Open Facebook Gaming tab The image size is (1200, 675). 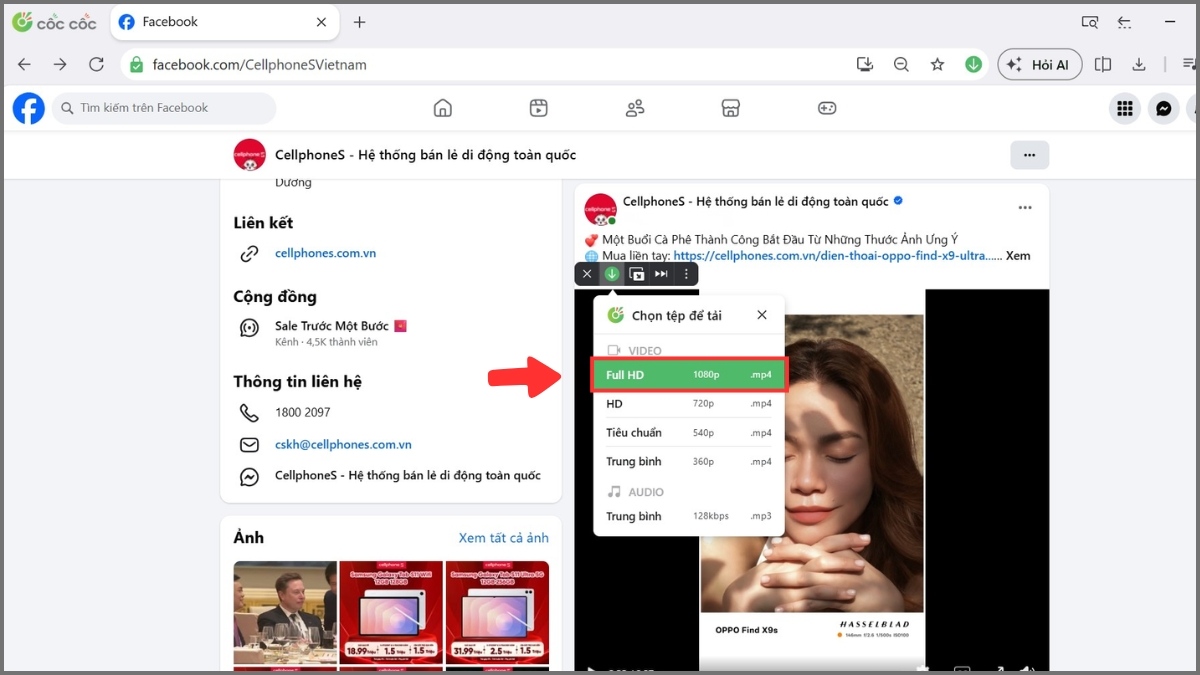click(827, 108)
